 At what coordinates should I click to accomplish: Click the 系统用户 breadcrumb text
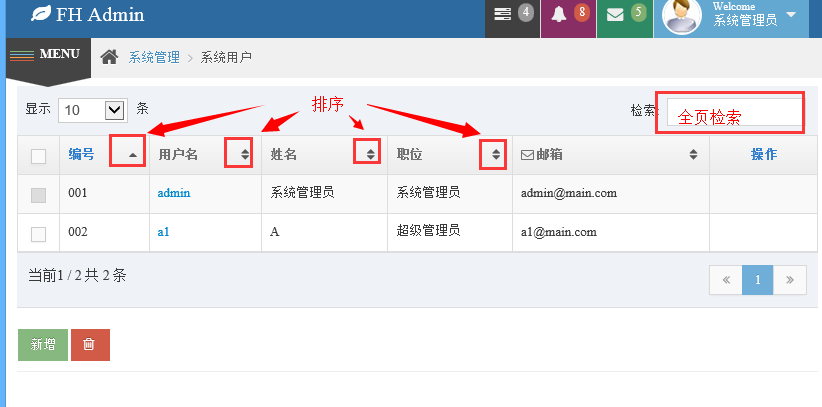pos(226,57)
